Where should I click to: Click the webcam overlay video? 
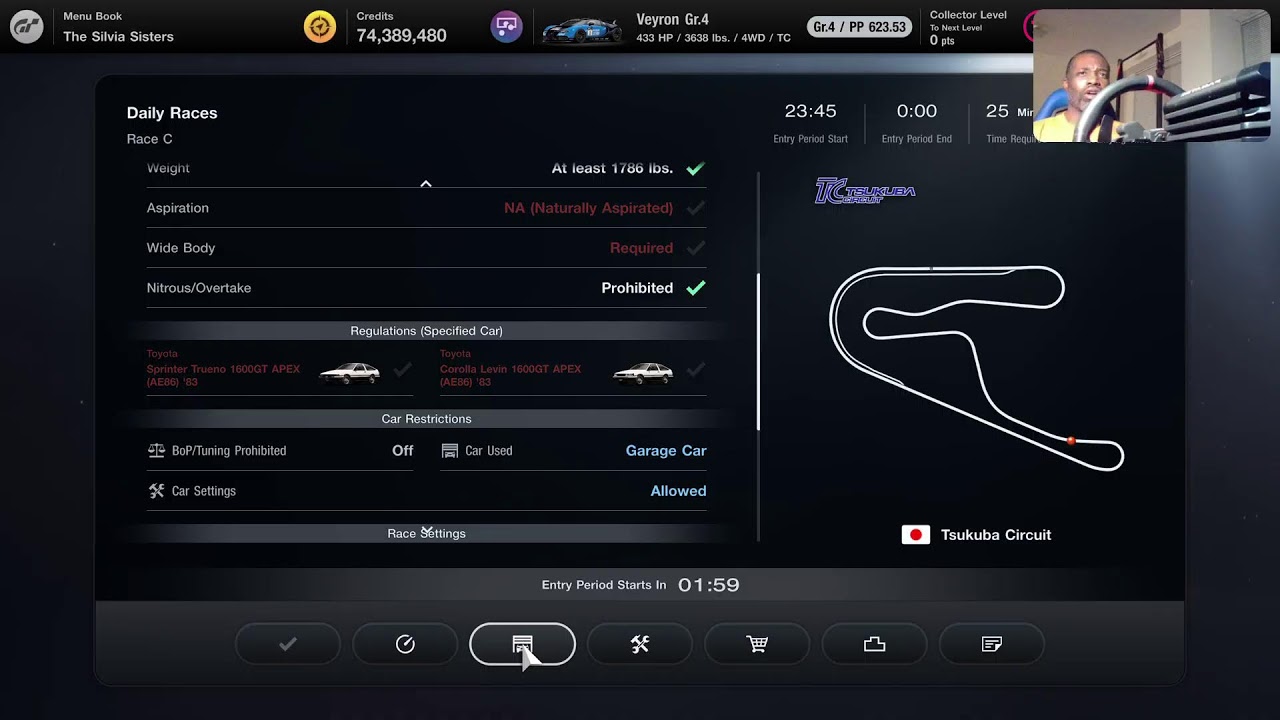point(1151,76)
